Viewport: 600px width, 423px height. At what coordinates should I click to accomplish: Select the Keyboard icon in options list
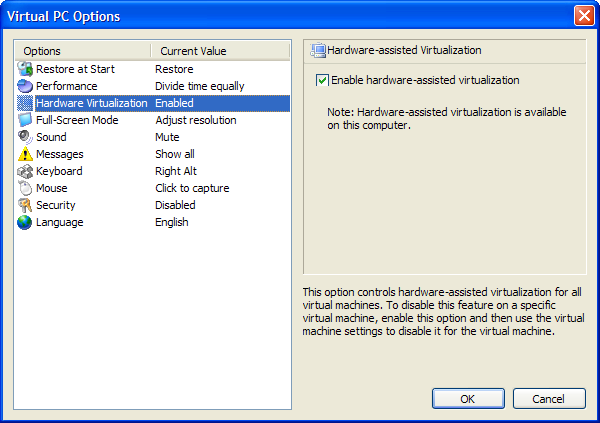click(x=25, y=171)
